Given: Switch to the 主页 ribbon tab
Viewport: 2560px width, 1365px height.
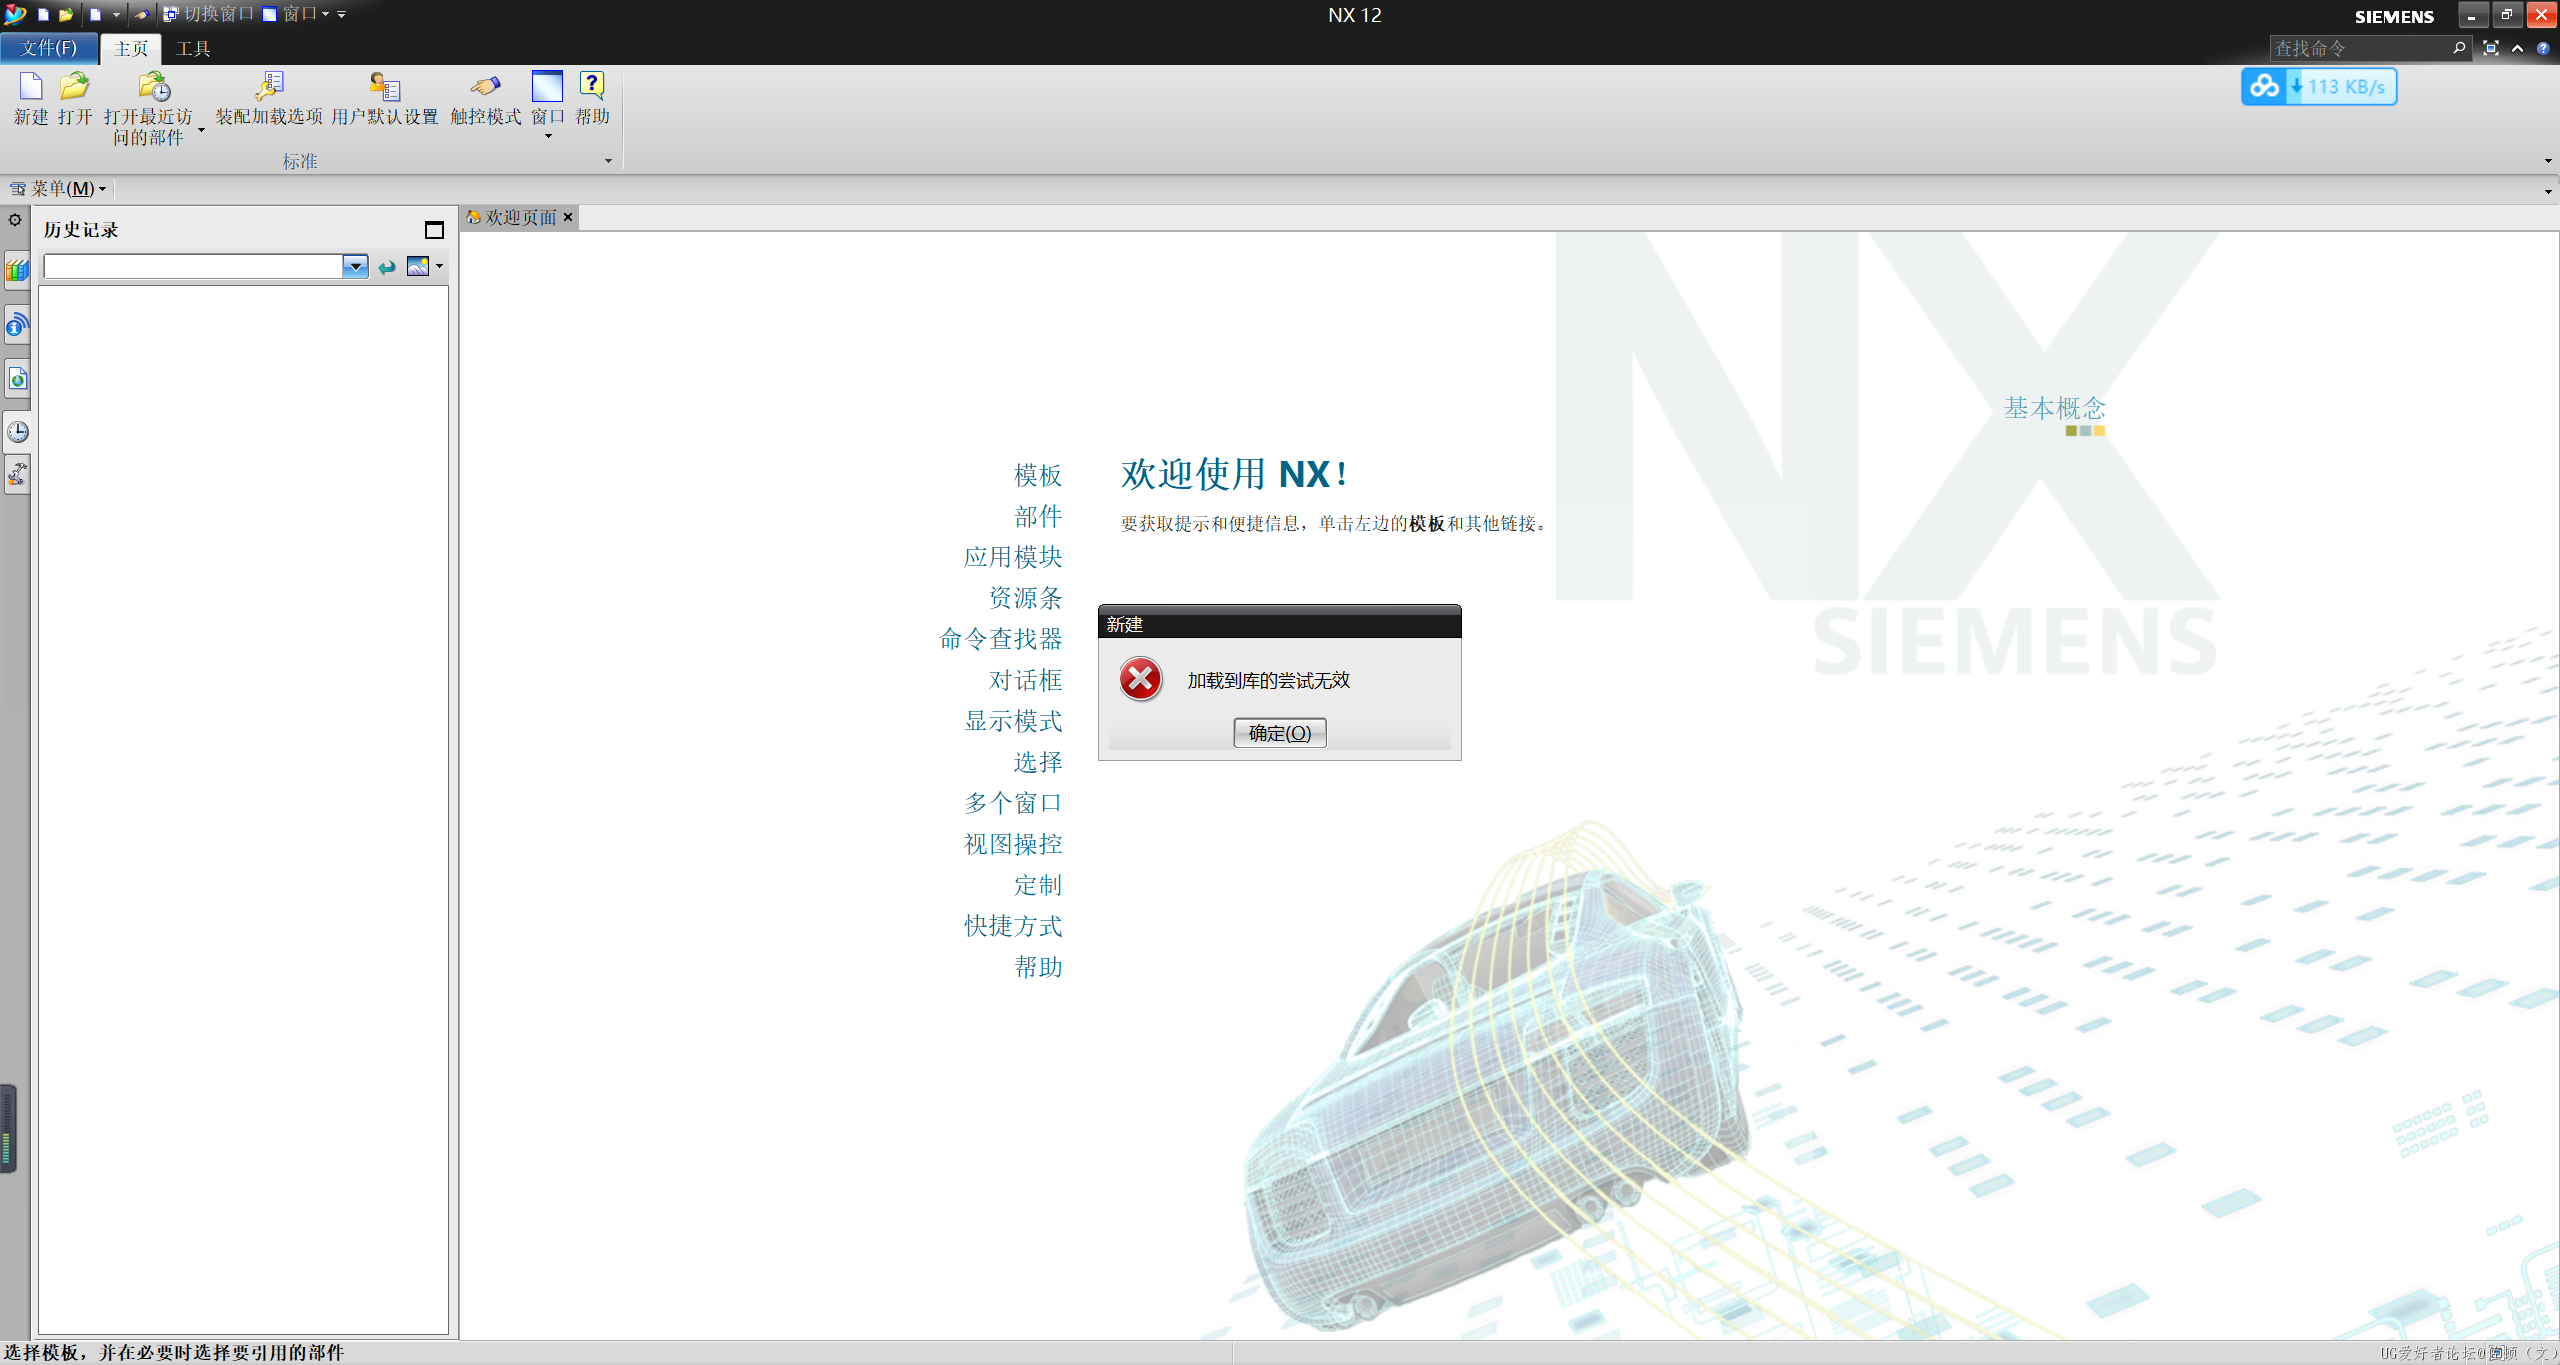Looking at the screenshot, I should (131, 48).
